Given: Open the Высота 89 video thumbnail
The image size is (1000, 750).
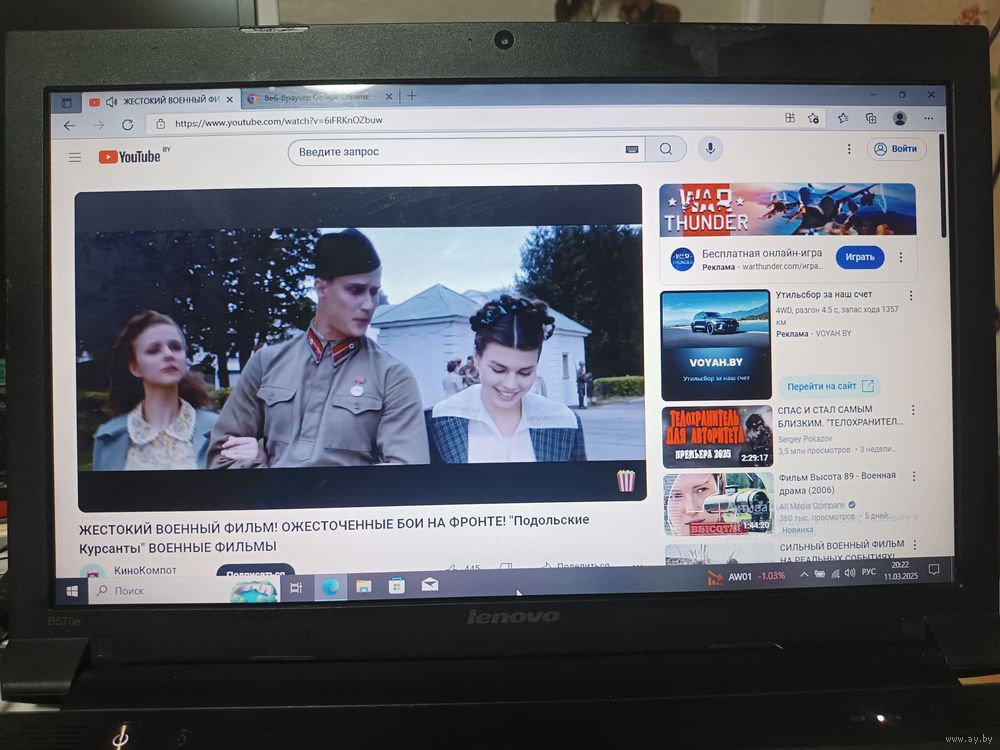Looking at the screenshot, I should tap(719, 504).
